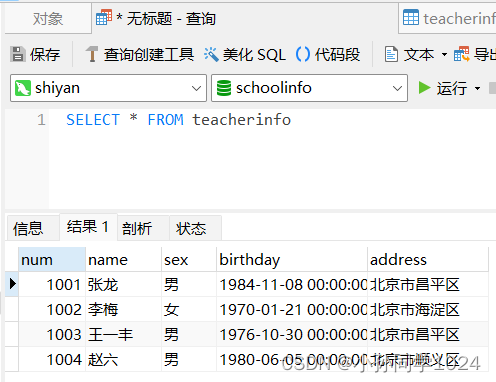Image resolution: width=496 pixels, height=382 pixels.
Task: Select name cell 张龙
Action: coord(124,285)
